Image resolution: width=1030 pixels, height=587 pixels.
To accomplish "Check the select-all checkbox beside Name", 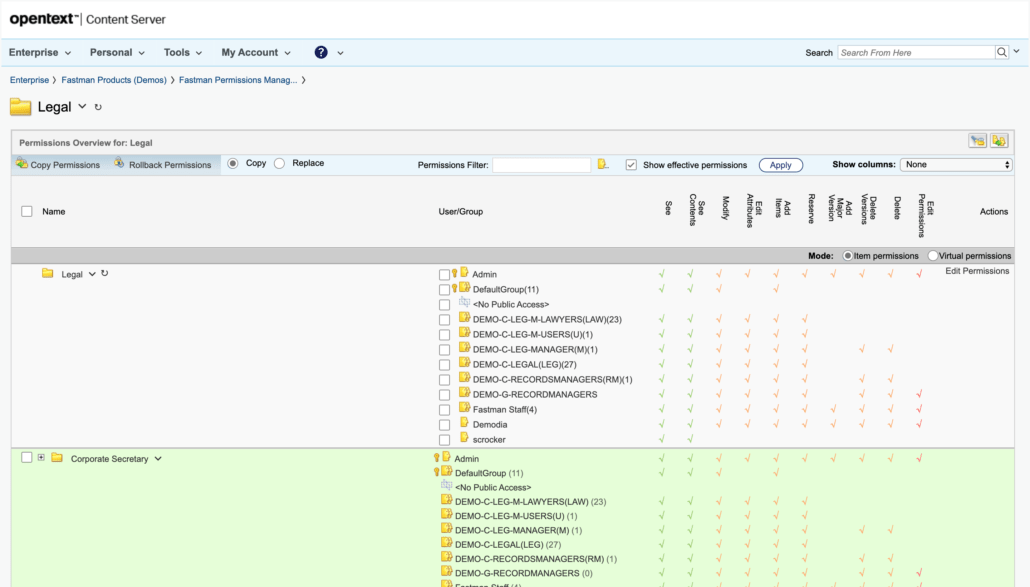I will 26,211.
